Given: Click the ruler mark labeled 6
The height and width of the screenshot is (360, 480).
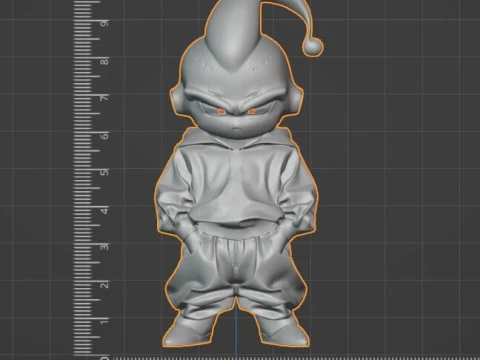Looking at the screenshot, I should pos(105,135).
